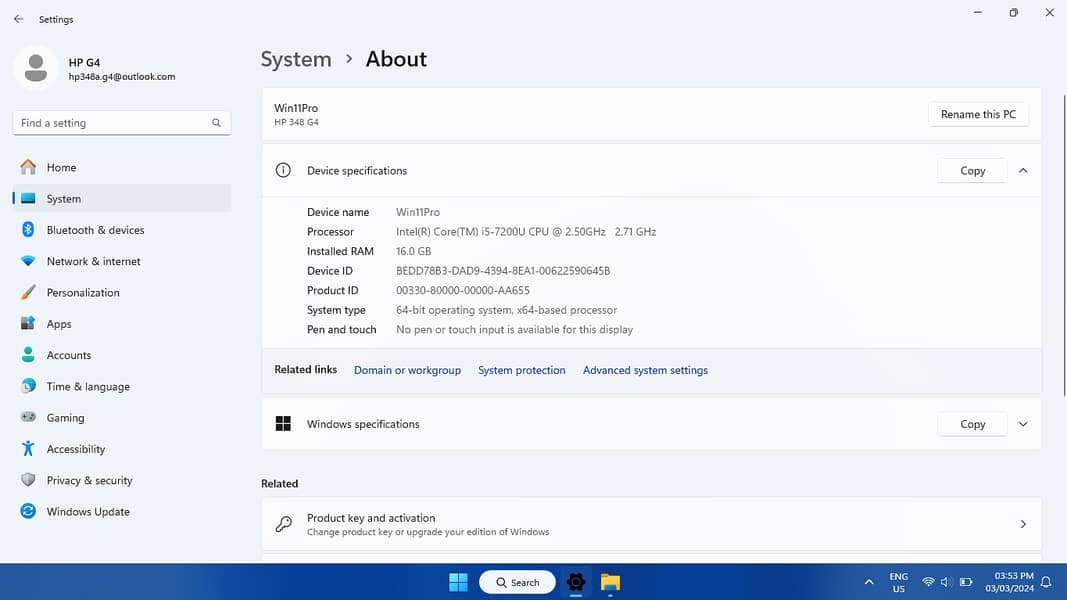Collapse the Device specifications section
1067x600 pixels.
pyautogui.click(x=1022, y=171)
